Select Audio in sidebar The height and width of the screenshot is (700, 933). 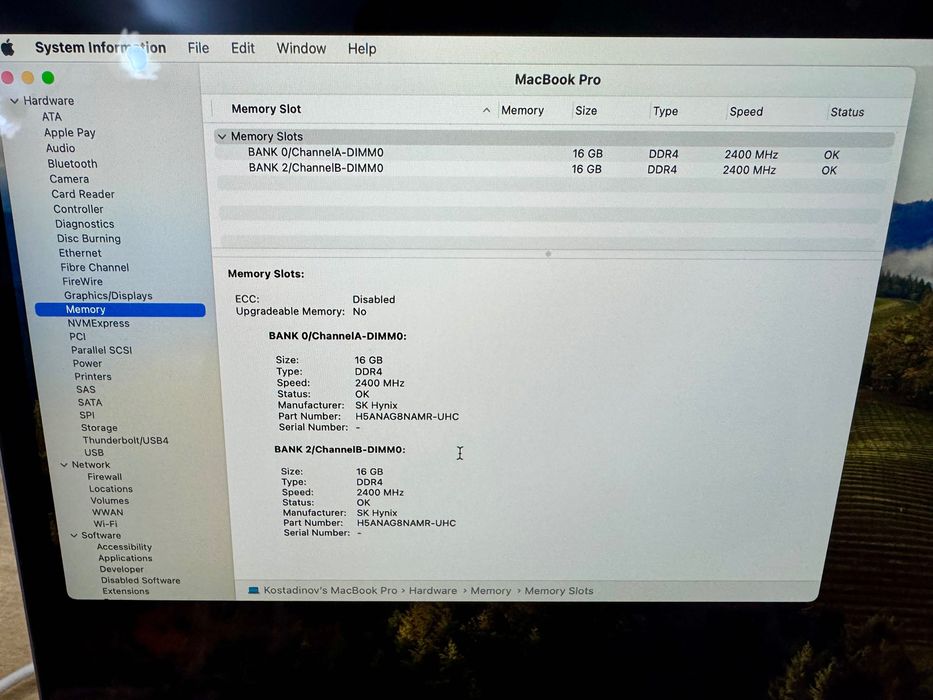[x=61, y=148]
